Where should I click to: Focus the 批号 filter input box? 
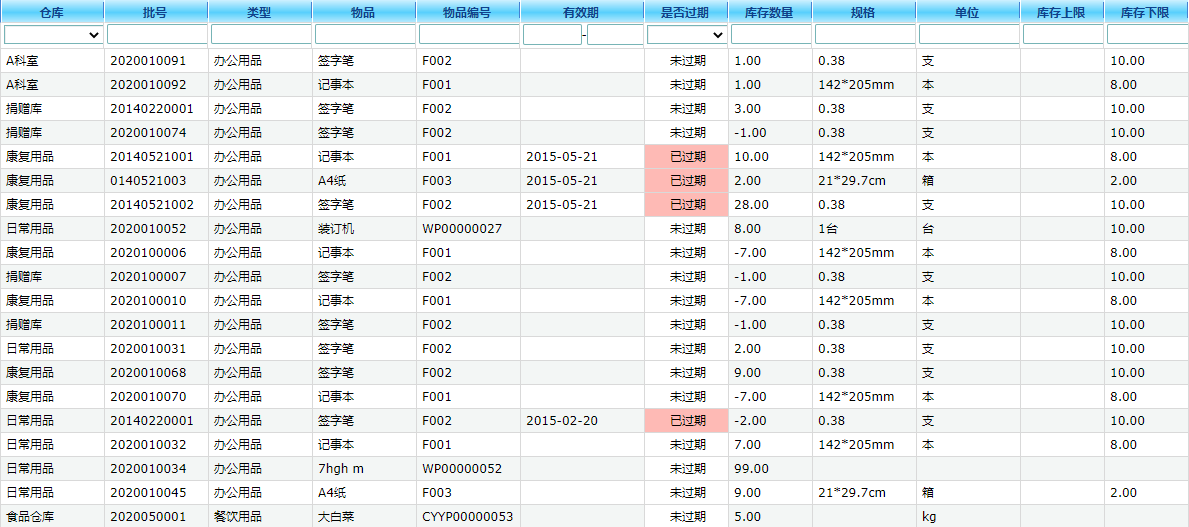(156, 35)
